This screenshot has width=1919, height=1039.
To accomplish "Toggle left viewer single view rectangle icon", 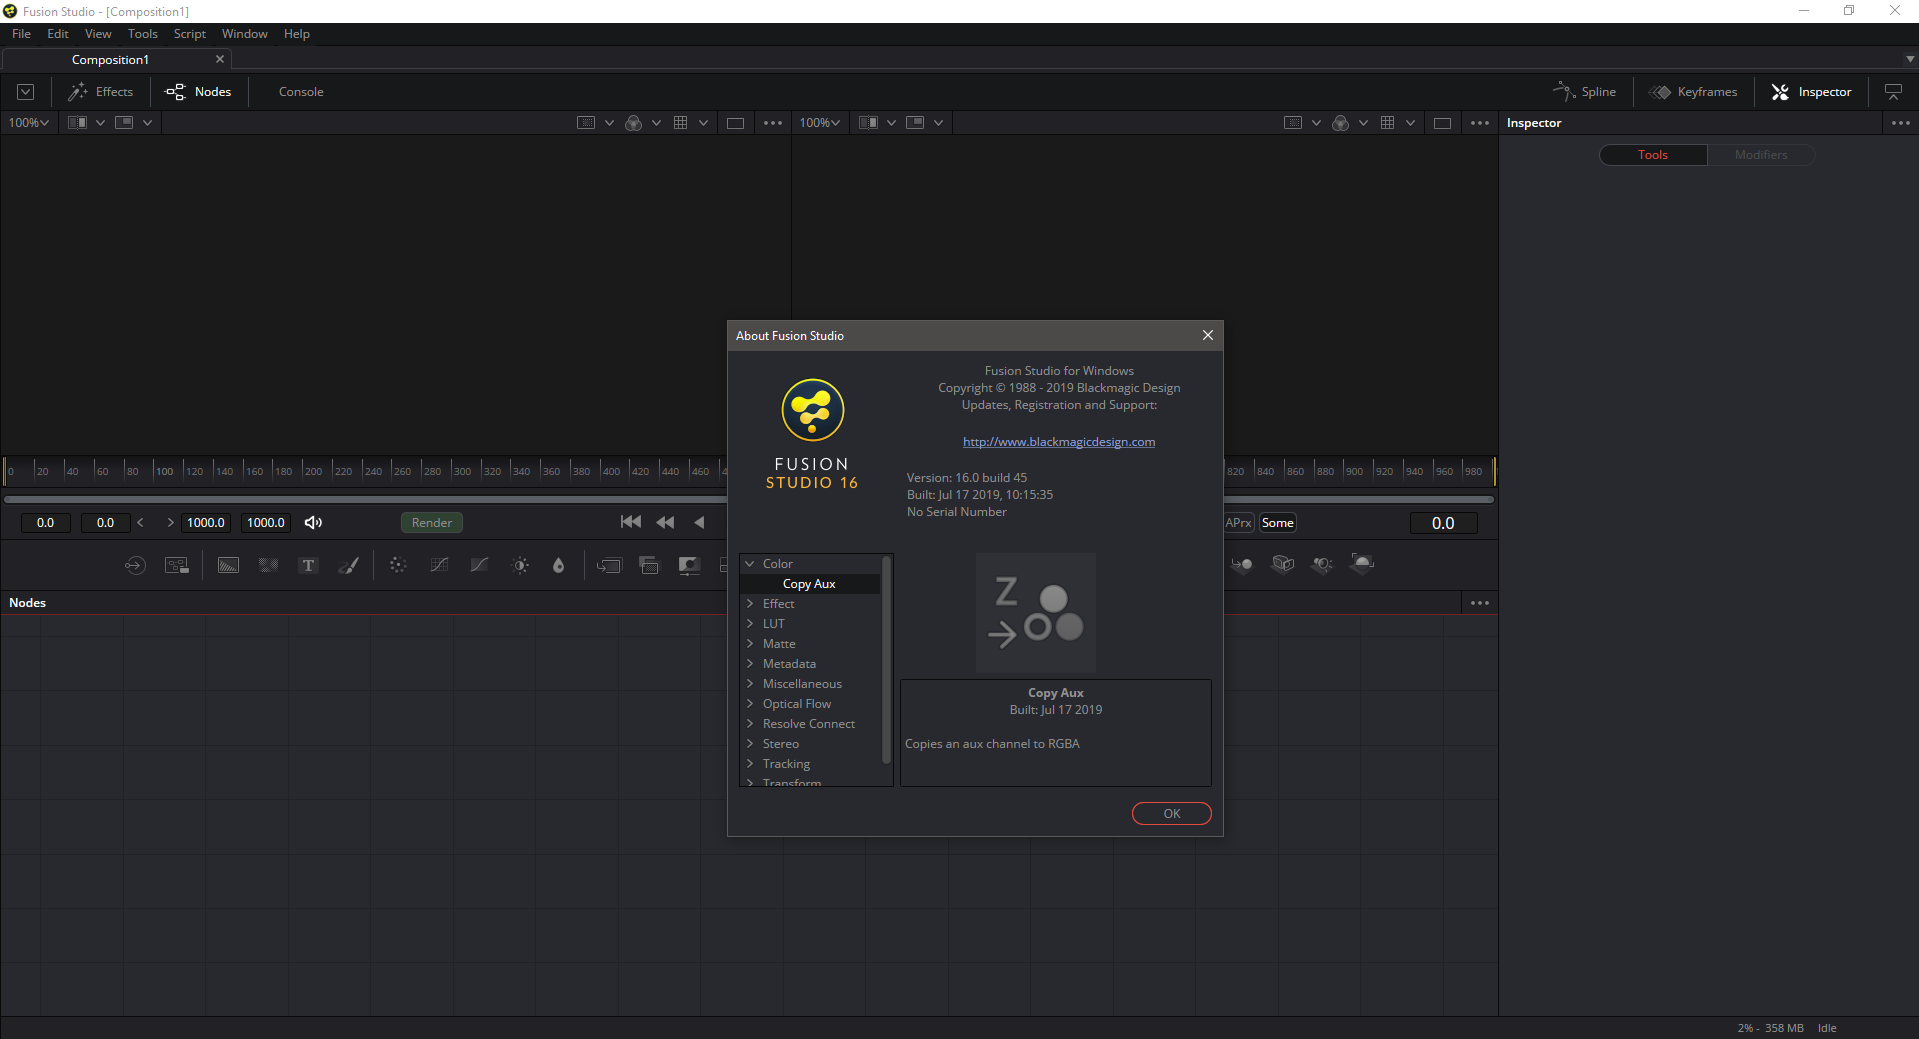I will (x=735, y=123).
